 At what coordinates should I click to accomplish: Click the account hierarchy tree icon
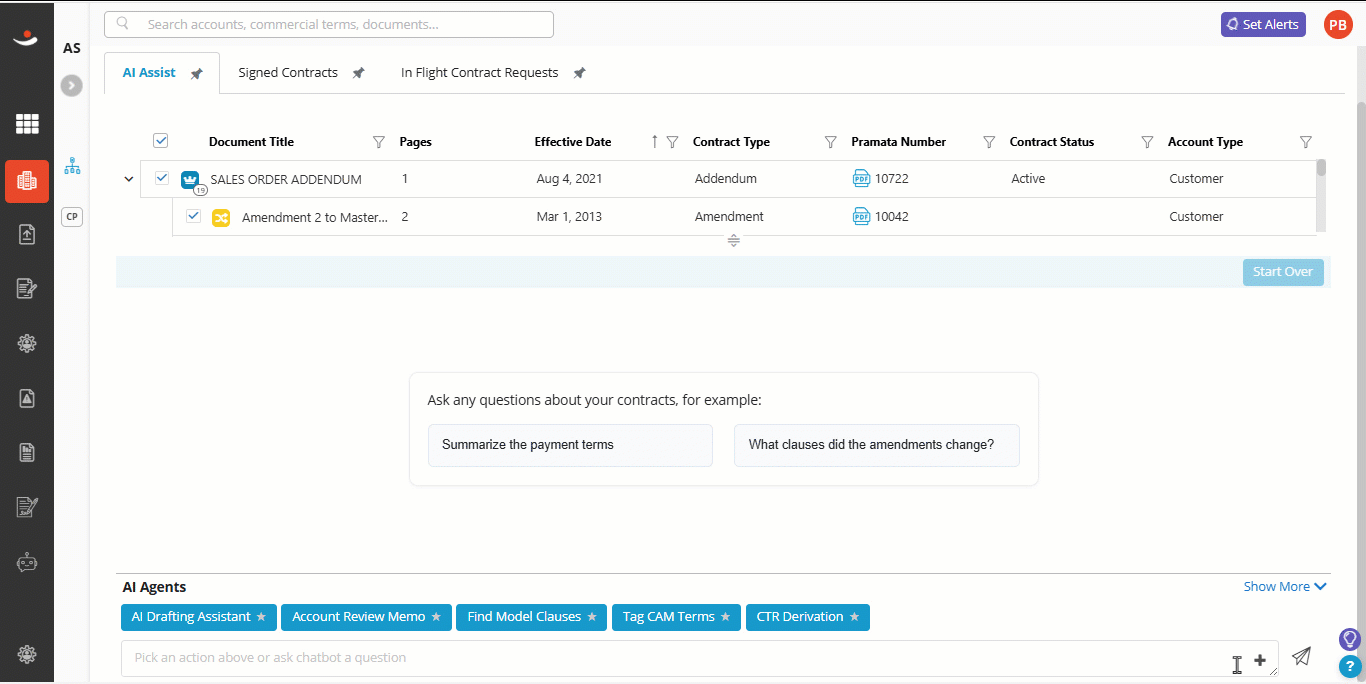(72, 166)
